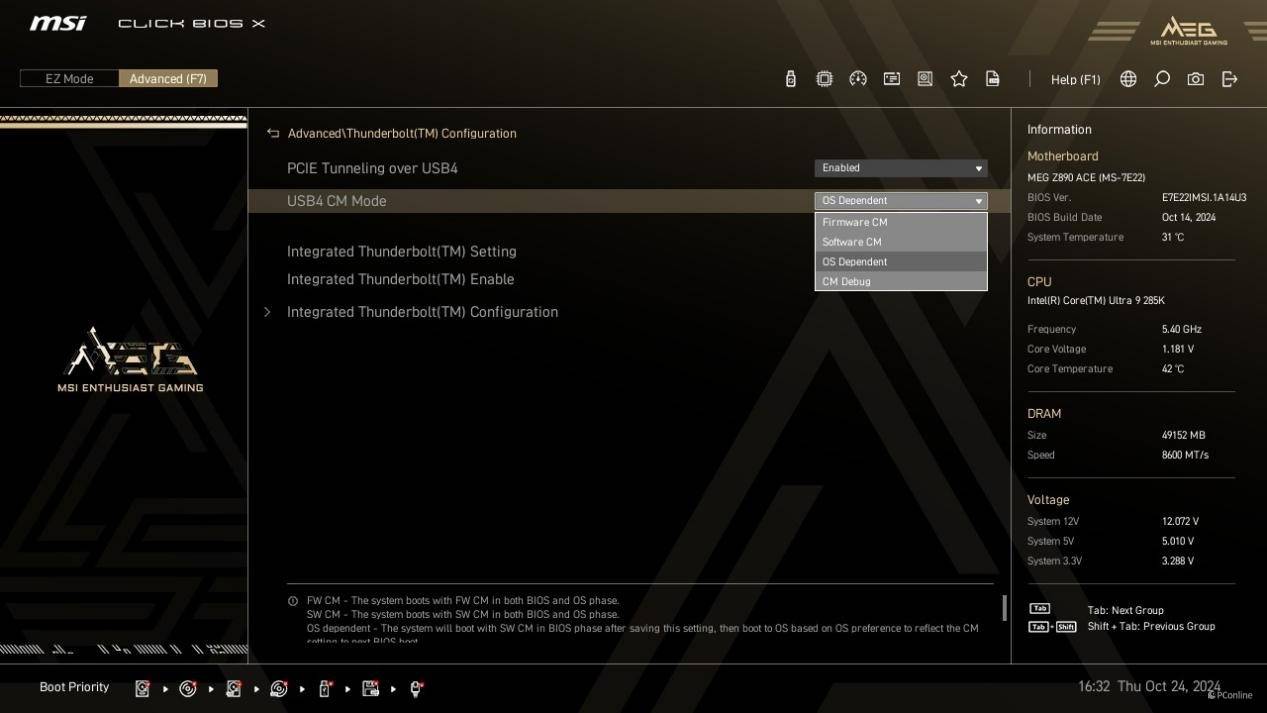This screenshot has width=1267, height=713.
Task: Click the Tab: Next Group hint
Action: pyautogui.click(x=1125, y=610)
